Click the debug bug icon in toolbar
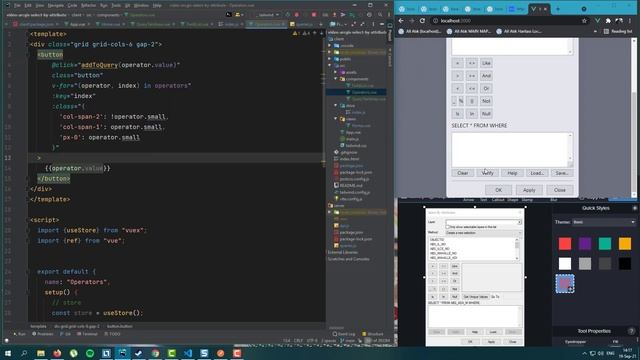 [x=296, y=15]
